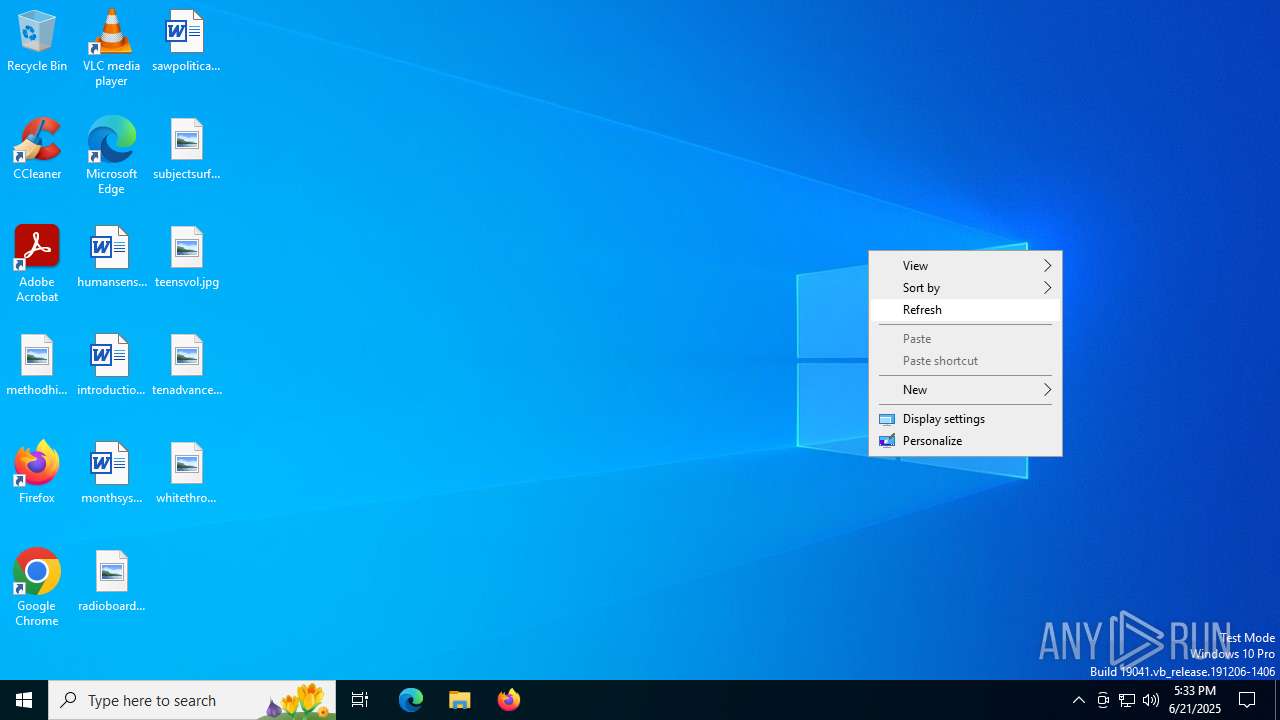Screen dimensions: 1280x720
Task: Launch Firefox from the taskbar
Action: (509, 700)
